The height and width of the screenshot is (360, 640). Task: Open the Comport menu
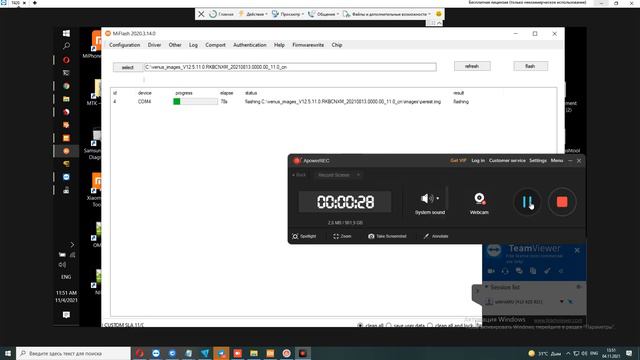click(215, 45)
